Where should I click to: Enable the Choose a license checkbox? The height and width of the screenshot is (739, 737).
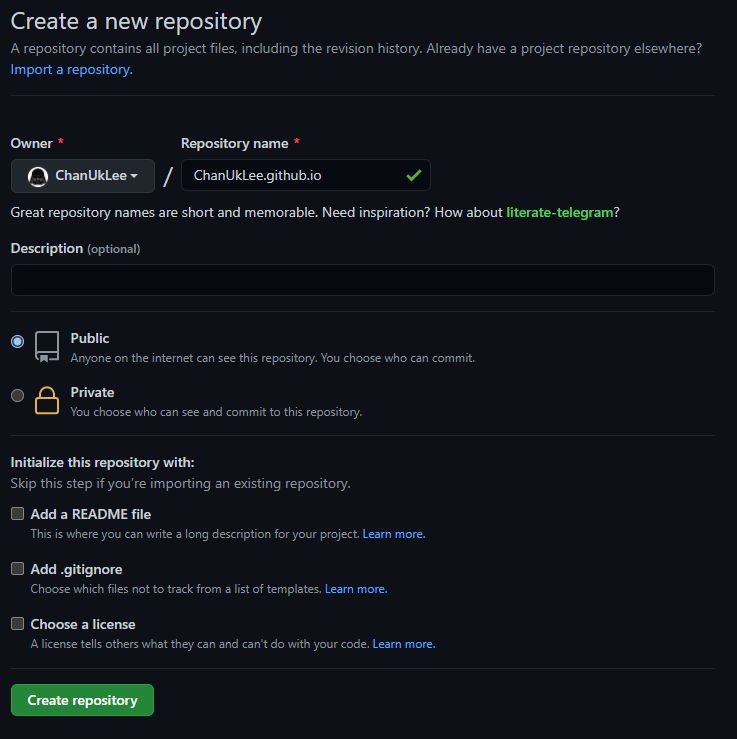17,624
